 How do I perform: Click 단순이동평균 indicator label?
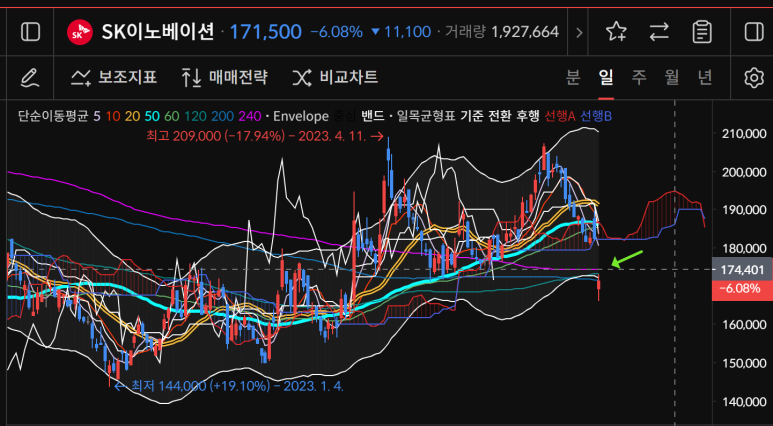(x=53, y=116)
